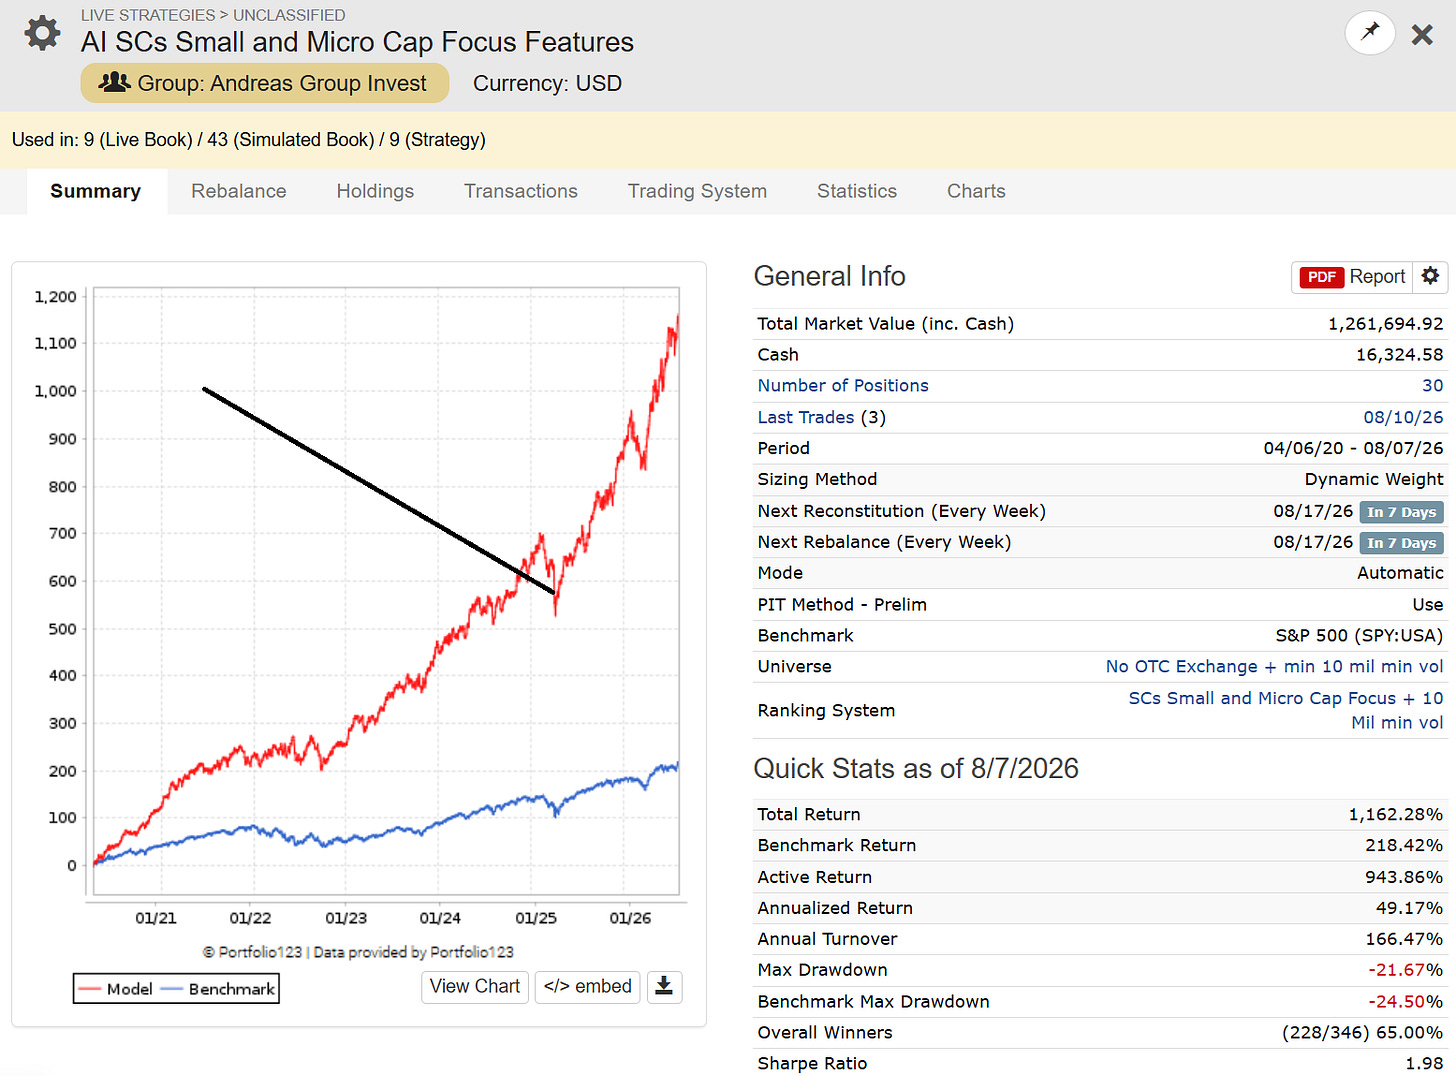Viewport: 1456px width, 1076px height.
Task: Click the chart download icon
Action: [x=664, y=987]
